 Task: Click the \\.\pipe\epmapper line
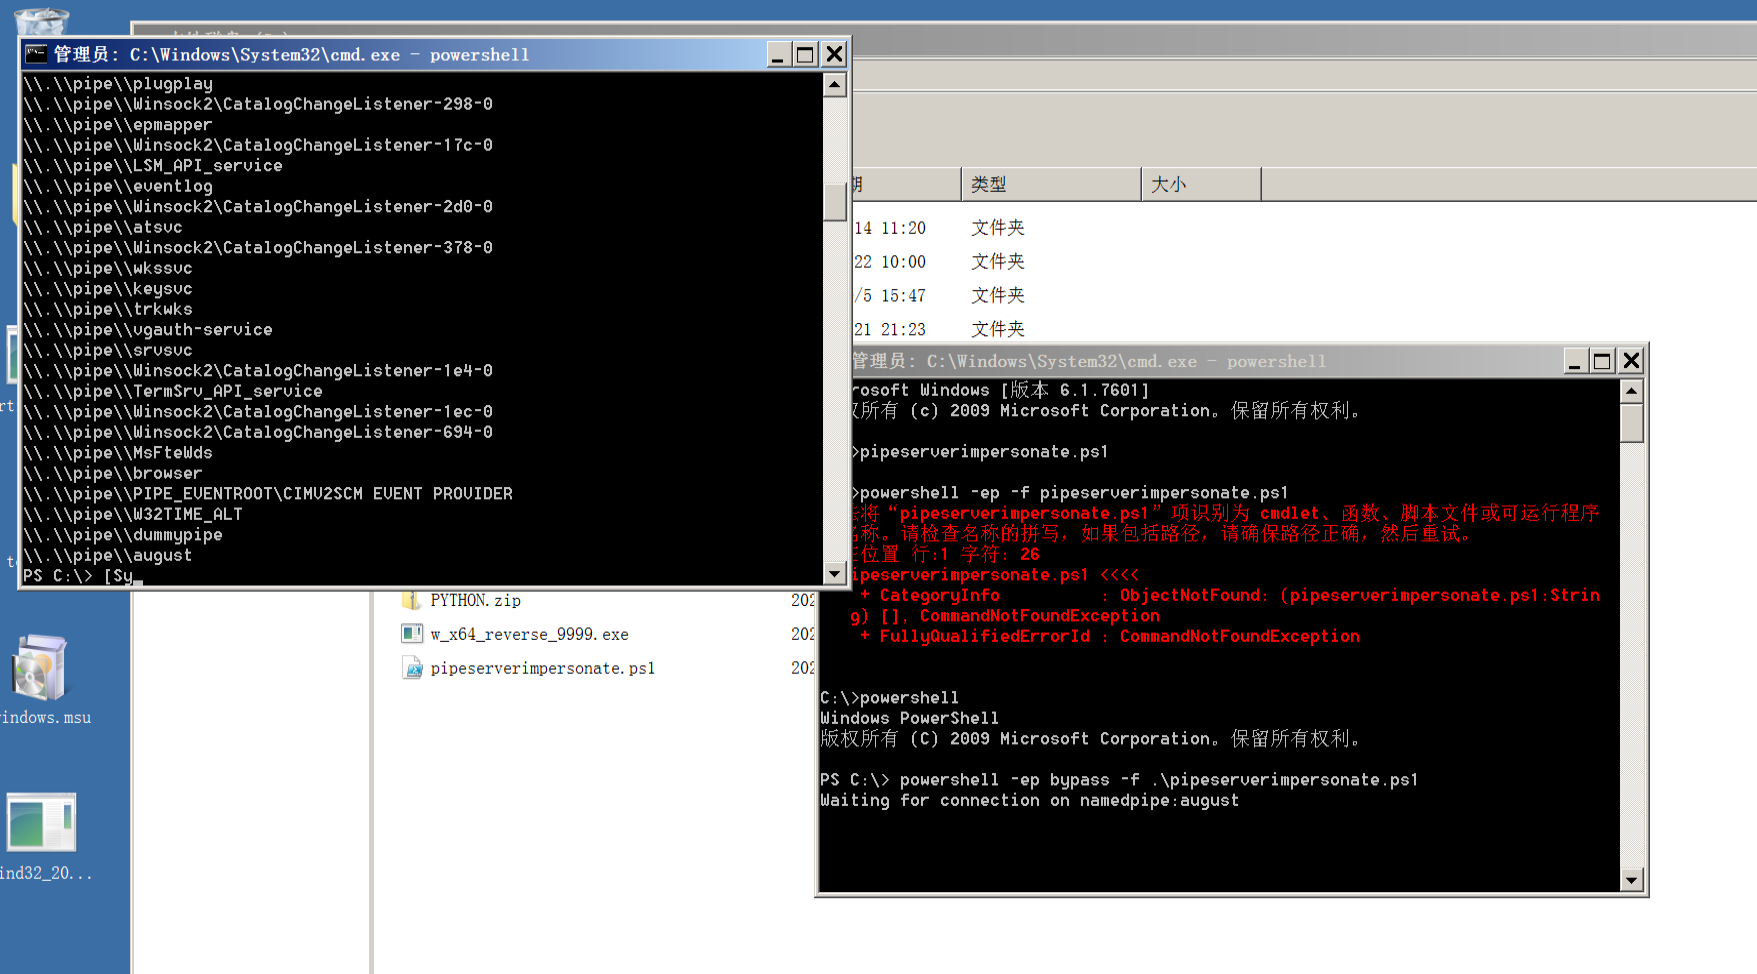(117, 125)
